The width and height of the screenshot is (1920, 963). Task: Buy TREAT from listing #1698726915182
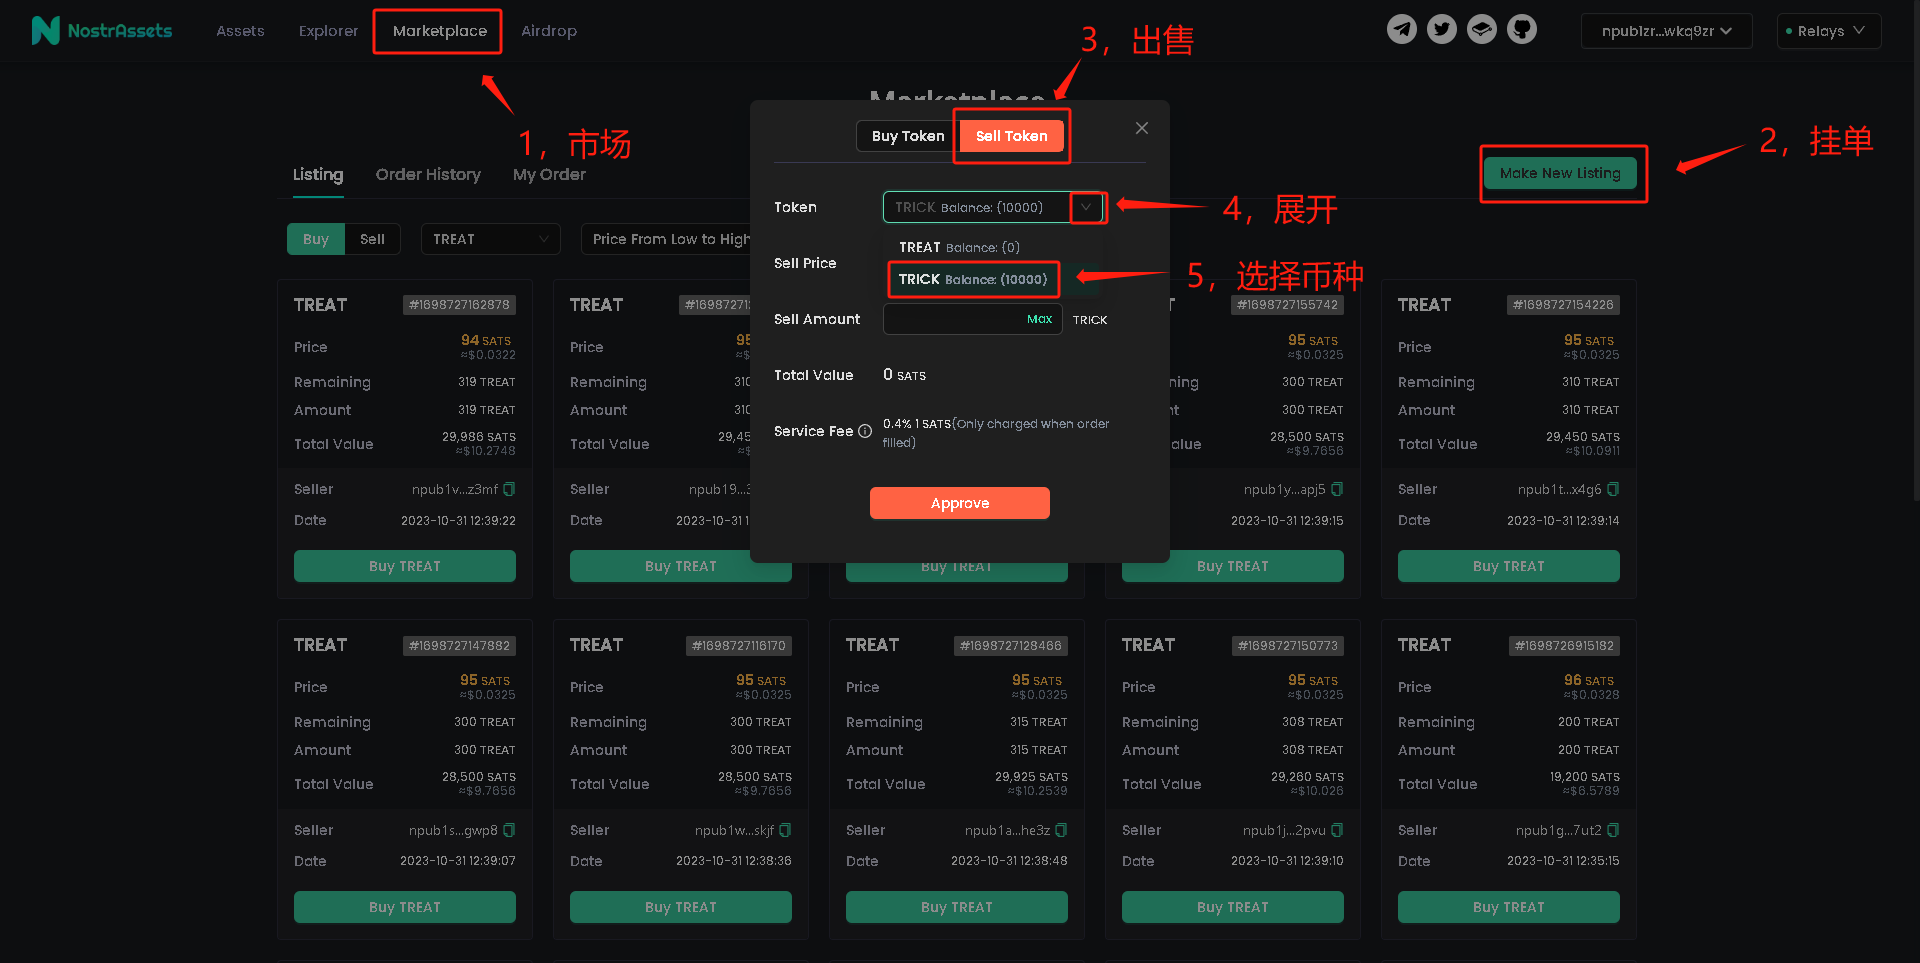tap(1509, 907)
